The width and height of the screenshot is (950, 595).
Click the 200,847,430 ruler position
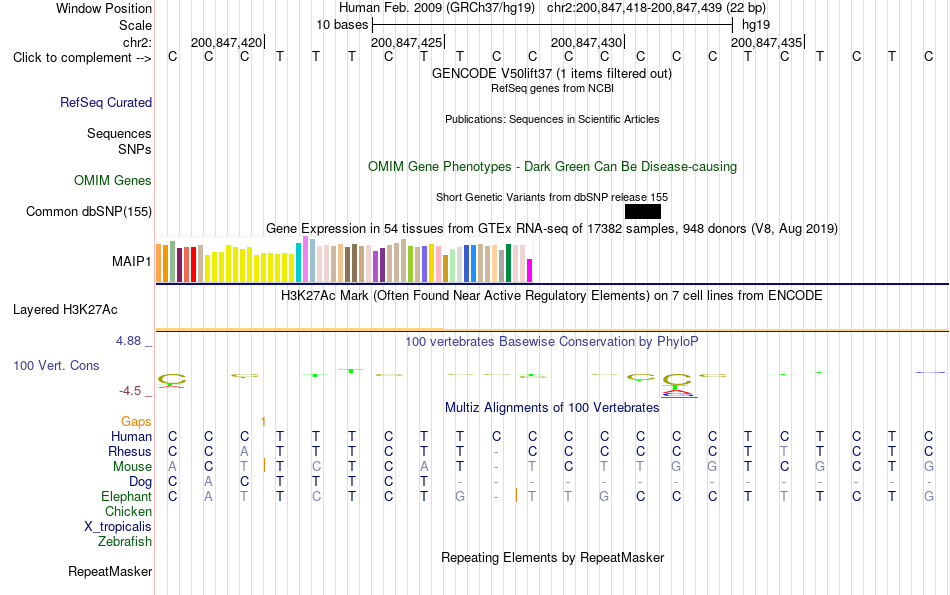pos(586,42)
